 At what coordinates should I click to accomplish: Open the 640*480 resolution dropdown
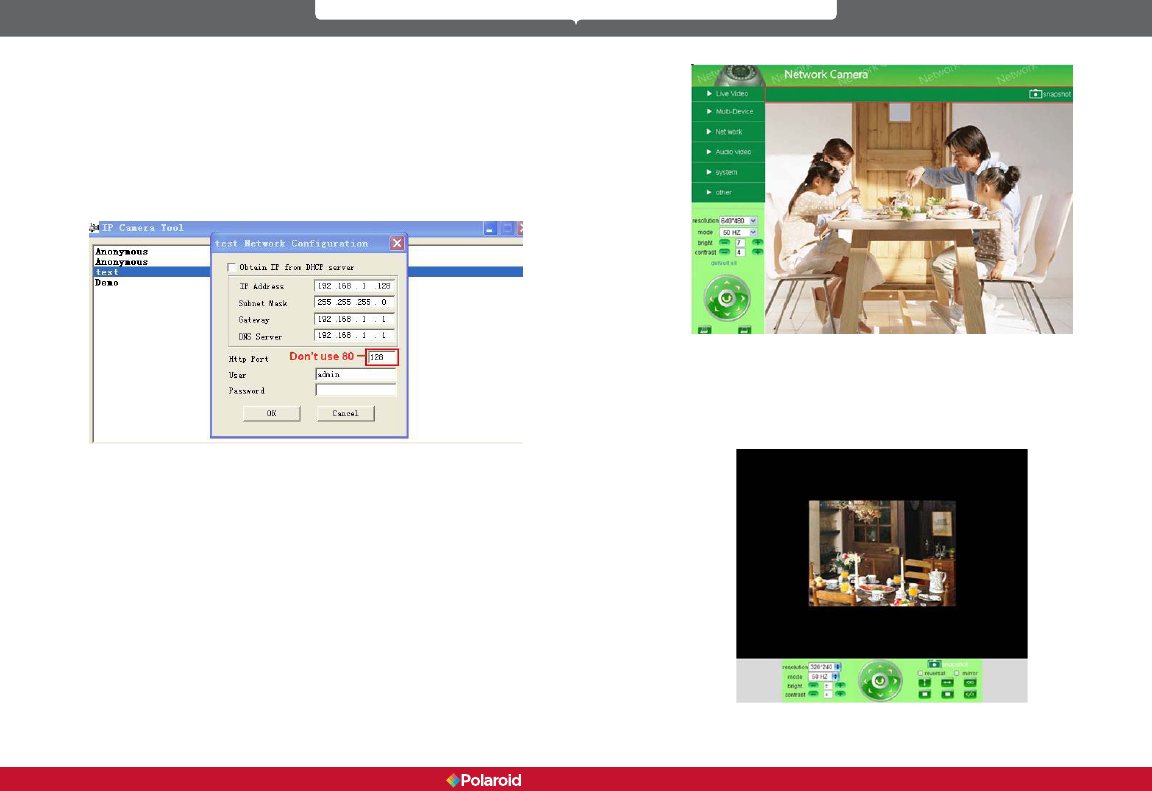(739, 220)
